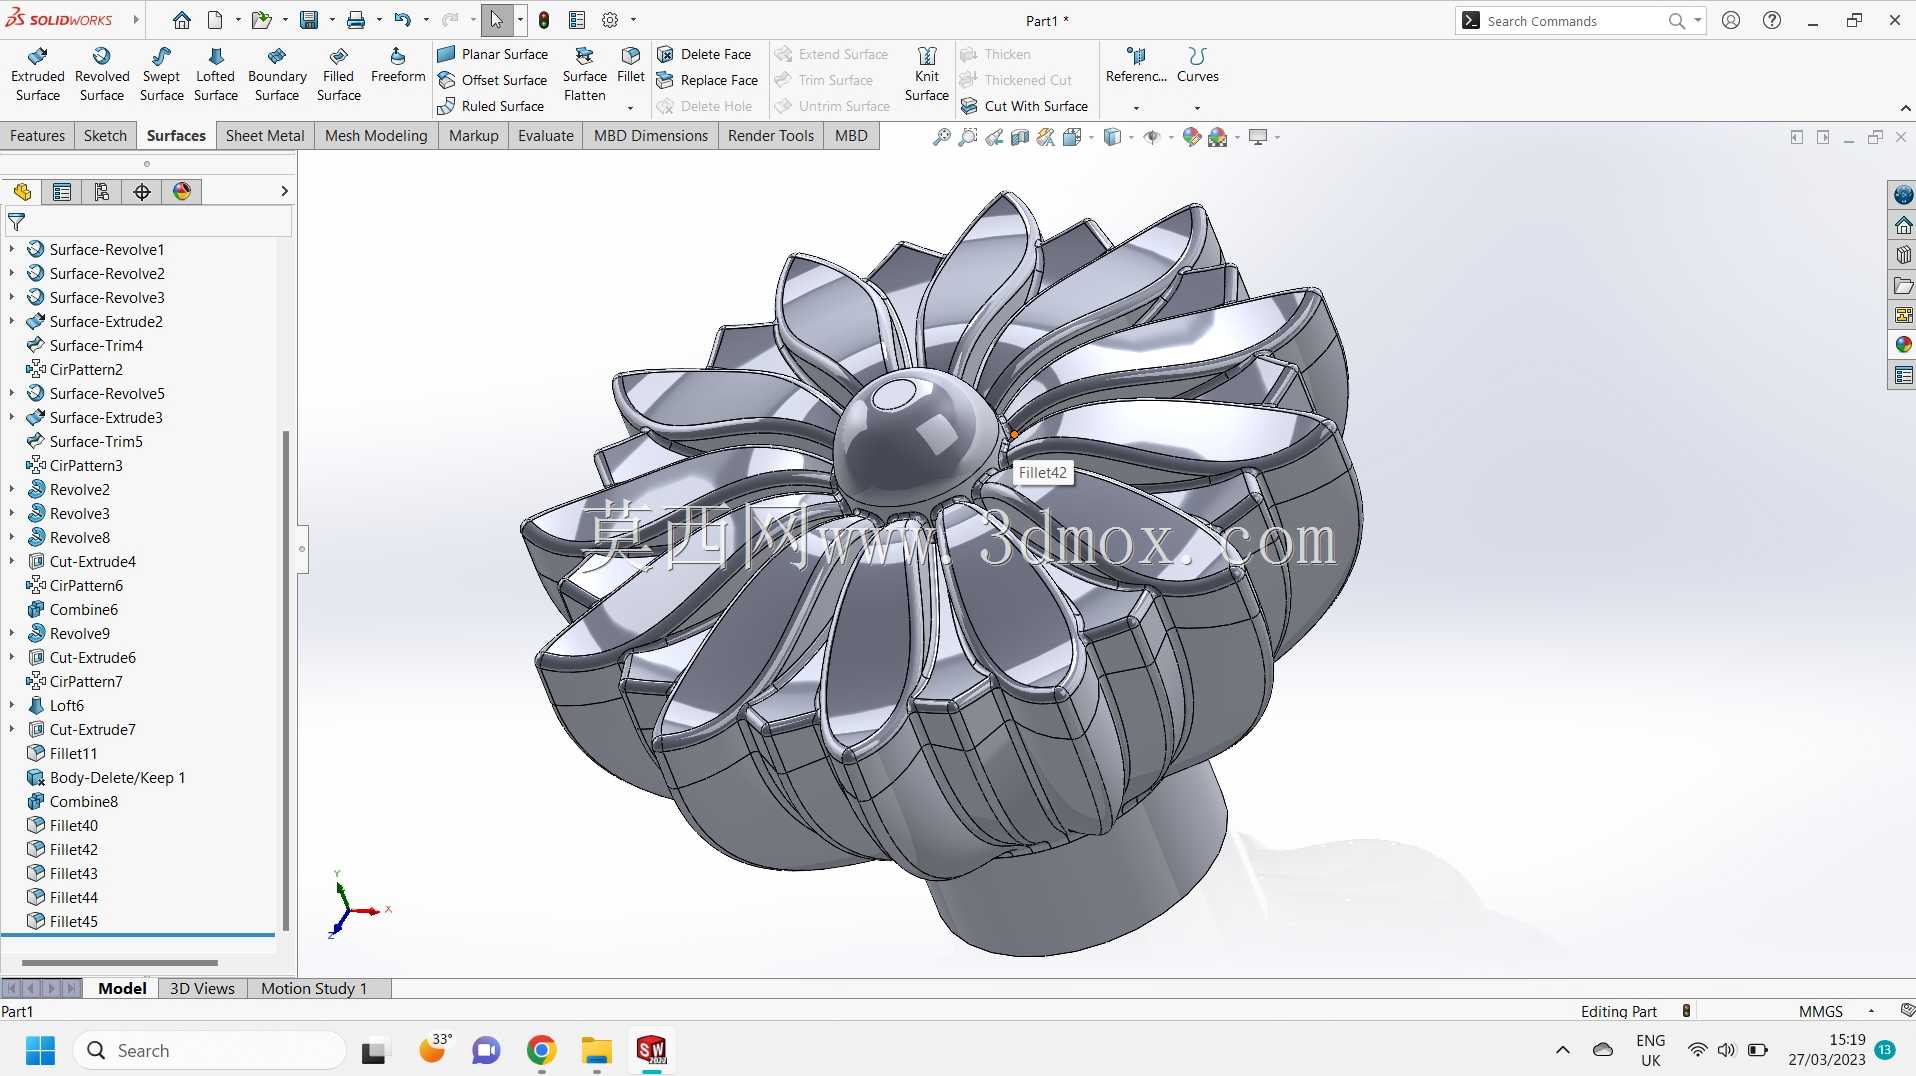
Task: Click the Offset Surface command
Action: pyautogui.click(x=492, y=80)
